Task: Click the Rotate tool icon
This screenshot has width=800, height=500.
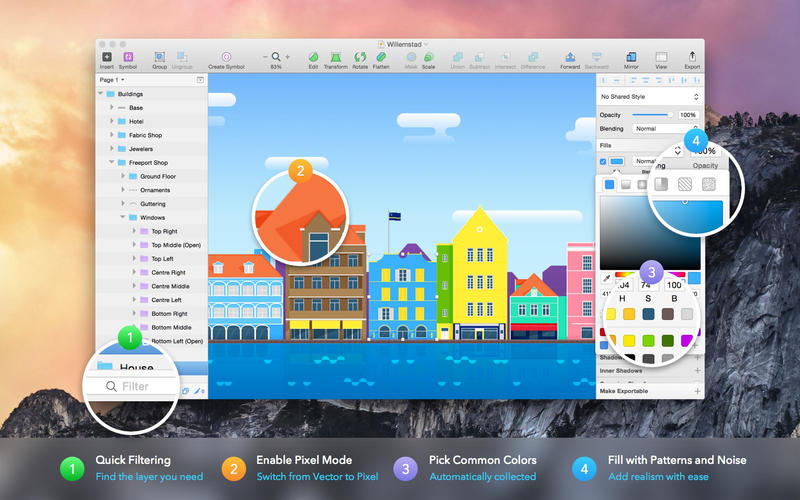Action: click(x=360, y=58)
